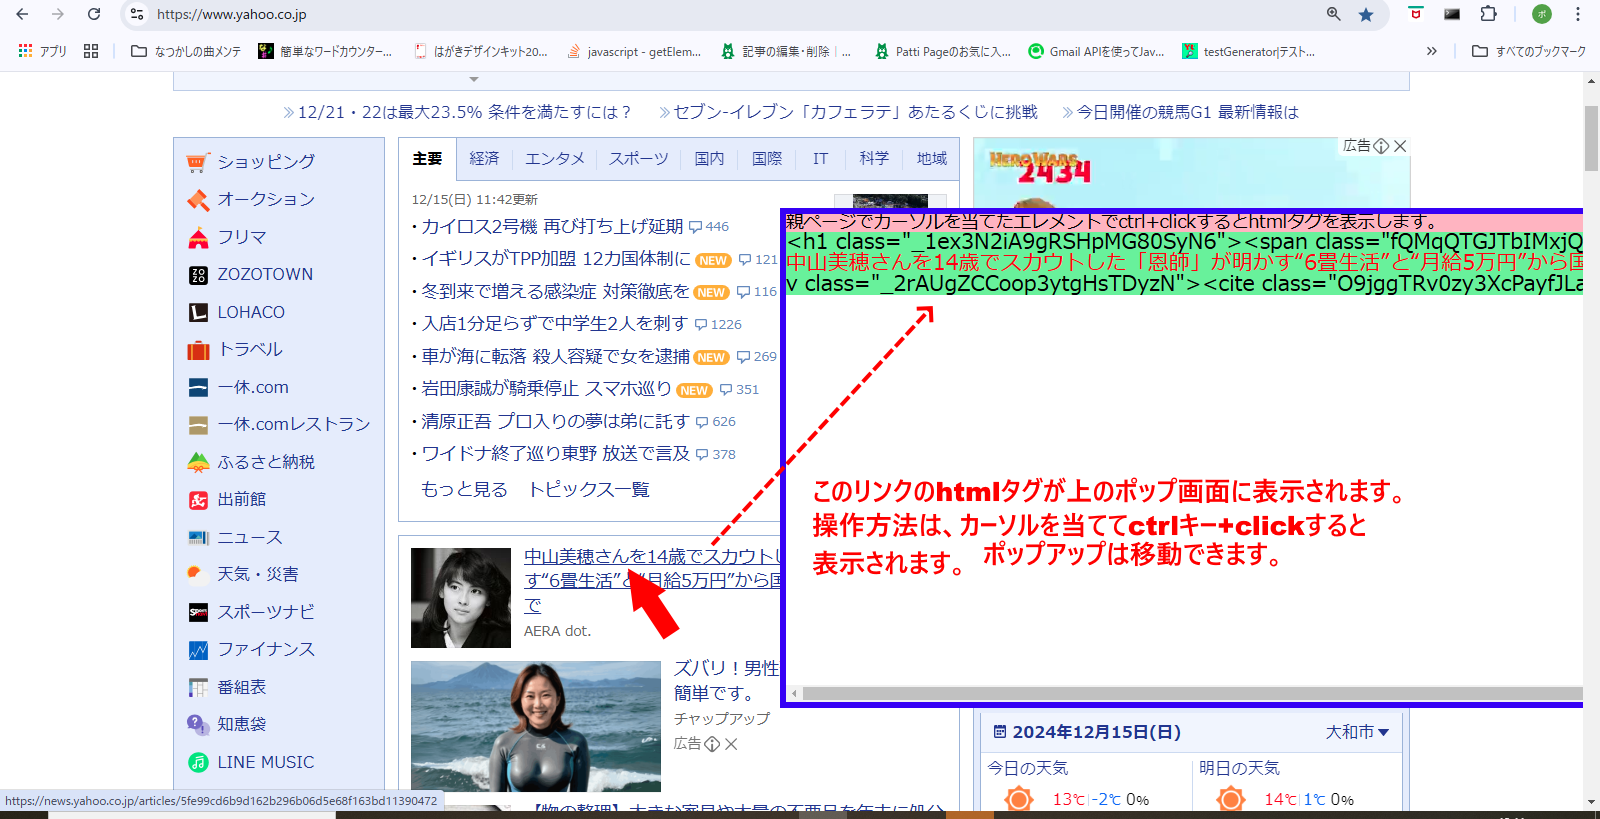
Task: Click the 知恵袋 icon
Action: (198, 724)
